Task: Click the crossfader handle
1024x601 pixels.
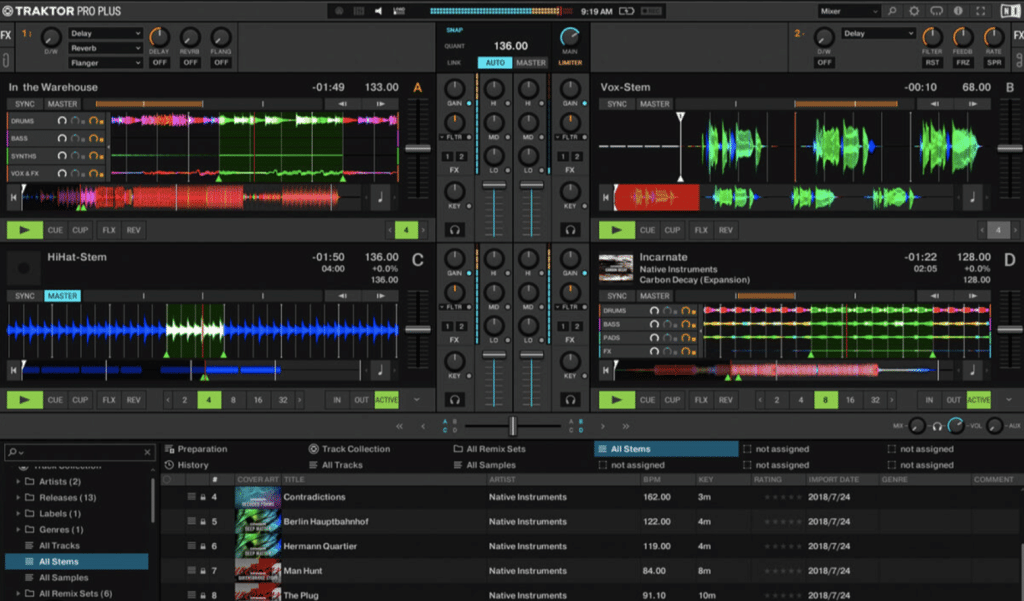Action: [x=513, y=426]
